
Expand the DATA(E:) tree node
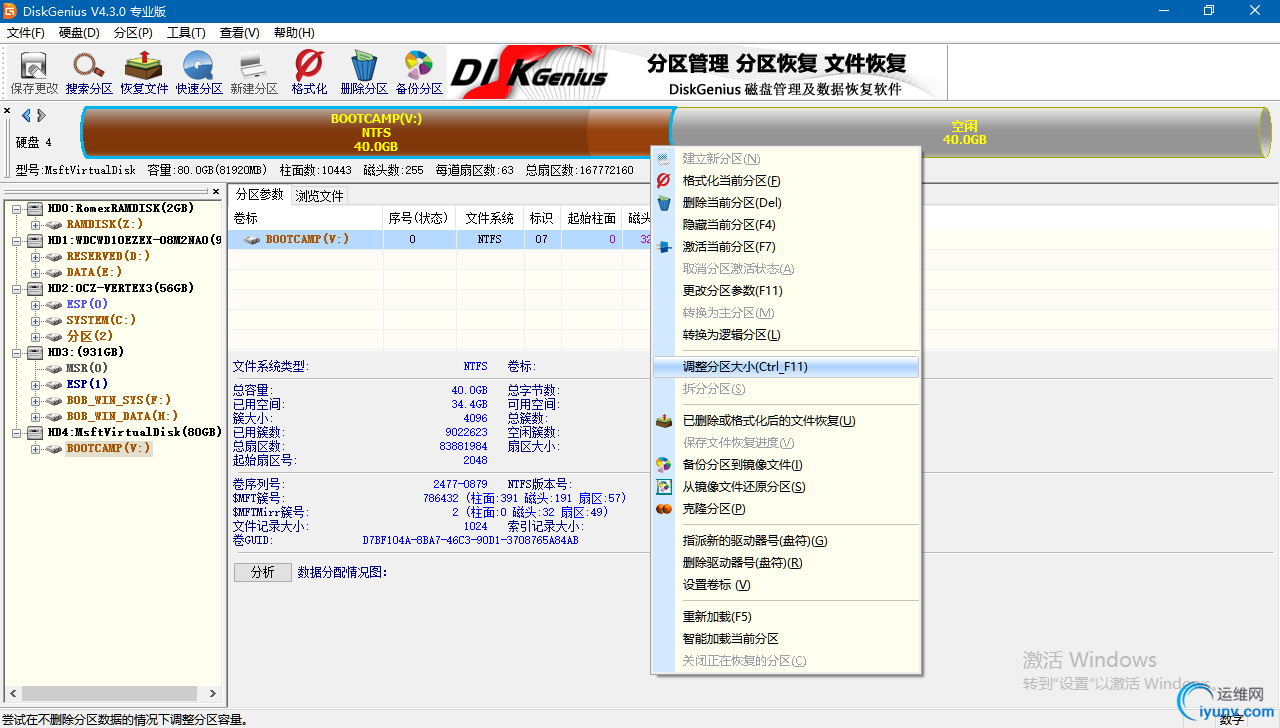[x=35, y=272]
